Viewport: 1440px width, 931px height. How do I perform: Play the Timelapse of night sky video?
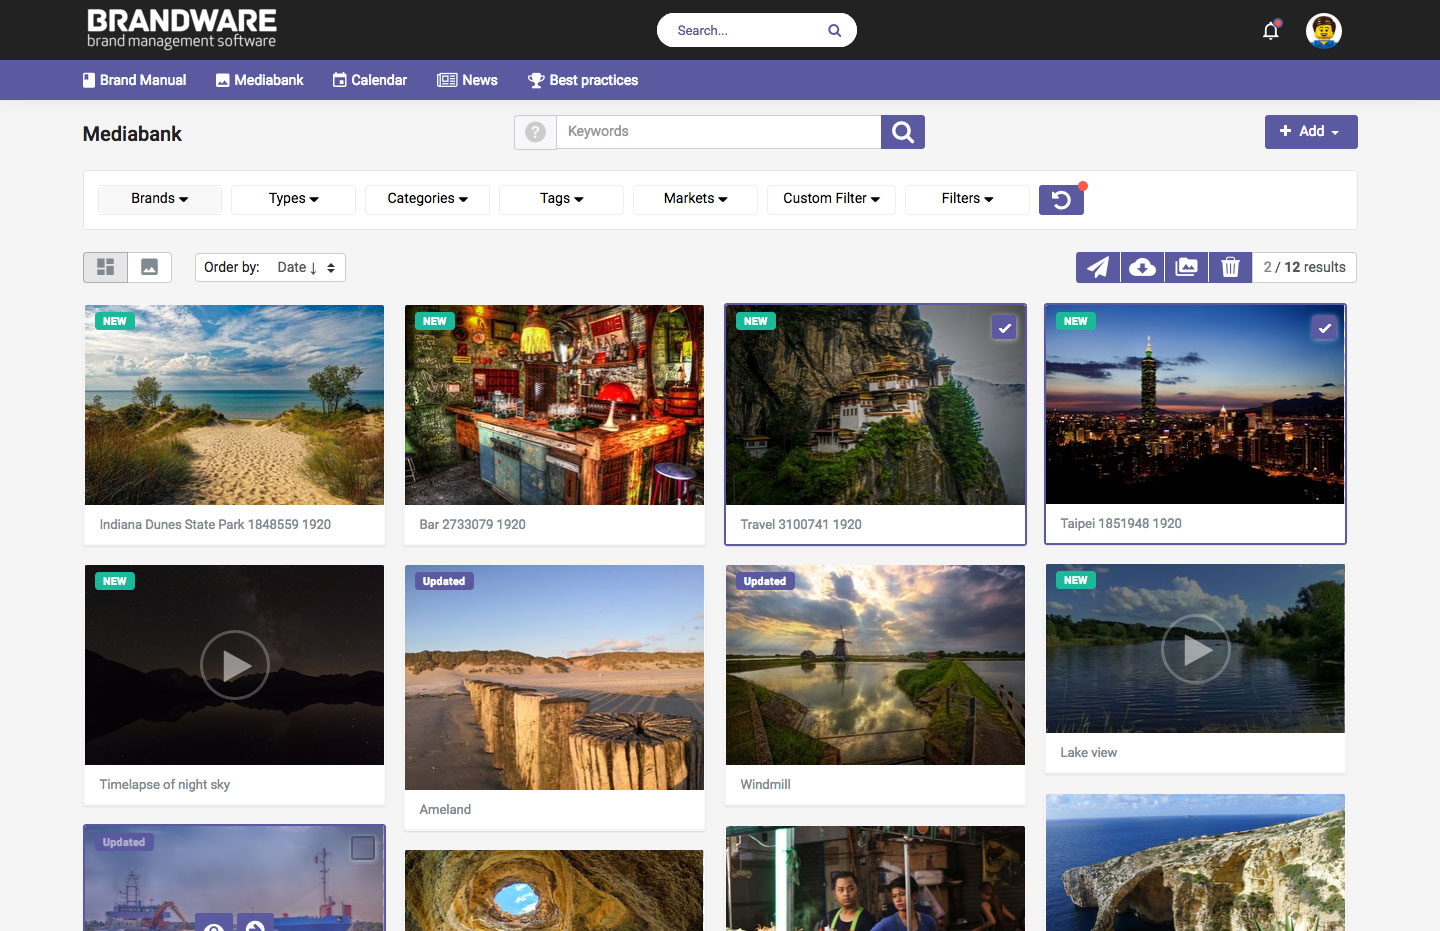(x=234, y=665)
